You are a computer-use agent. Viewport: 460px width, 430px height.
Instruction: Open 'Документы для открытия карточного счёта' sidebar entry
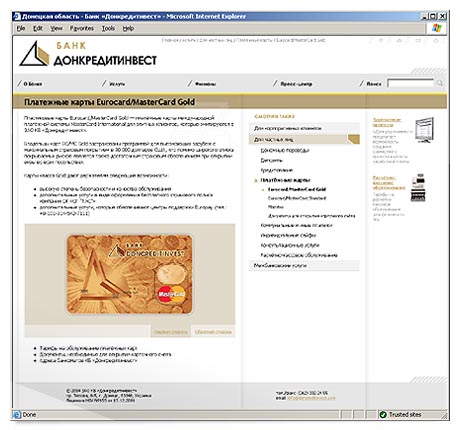click(x=311, y=216)
